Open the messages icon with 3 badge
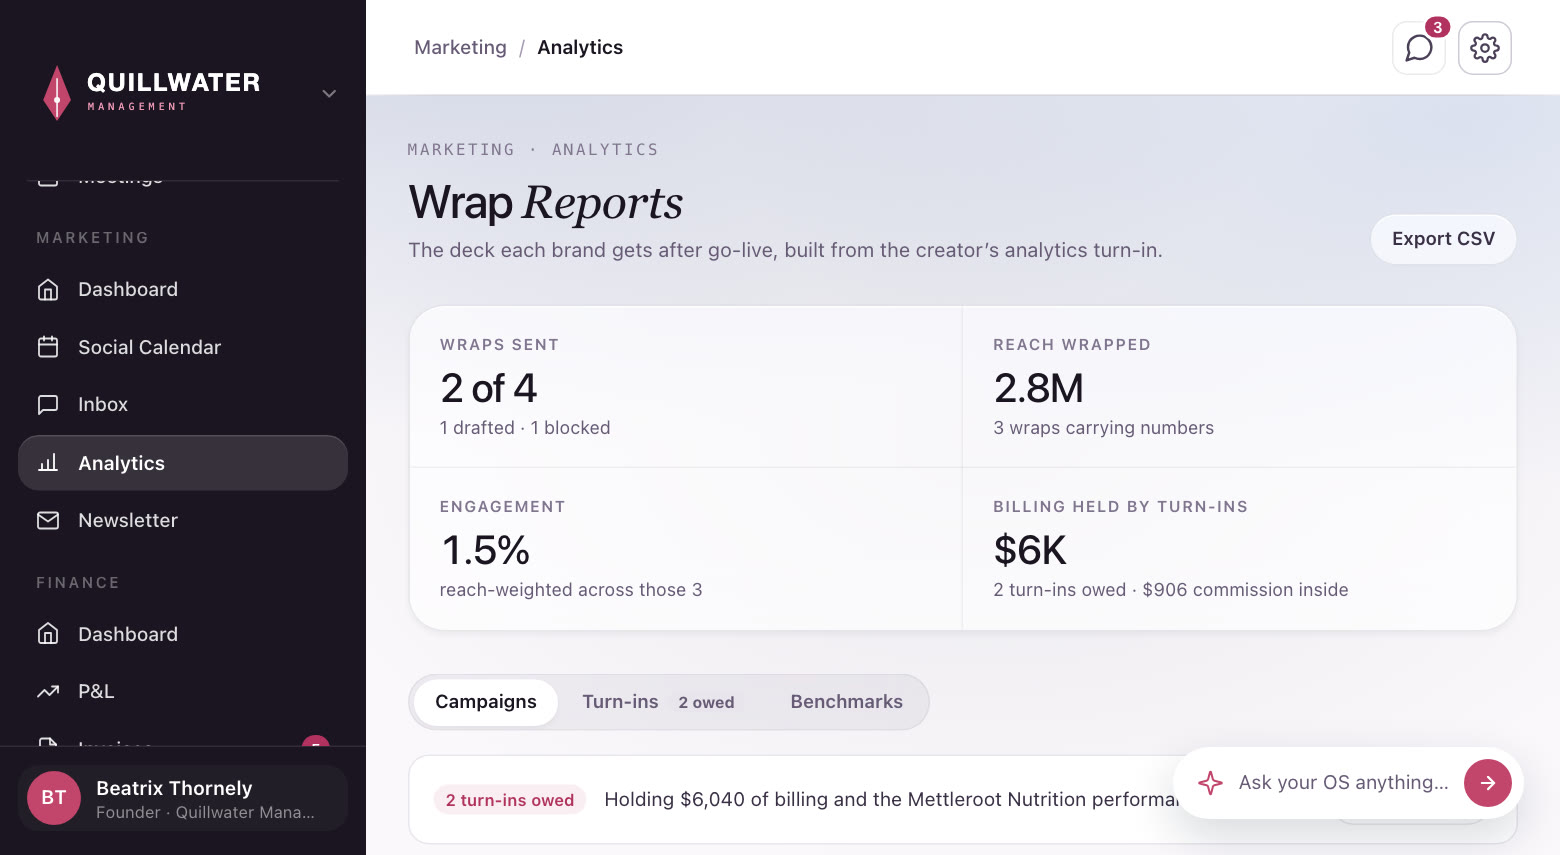Image resolution: width=1560 pixels, height=855 pixels. (x=1418, y=48)
